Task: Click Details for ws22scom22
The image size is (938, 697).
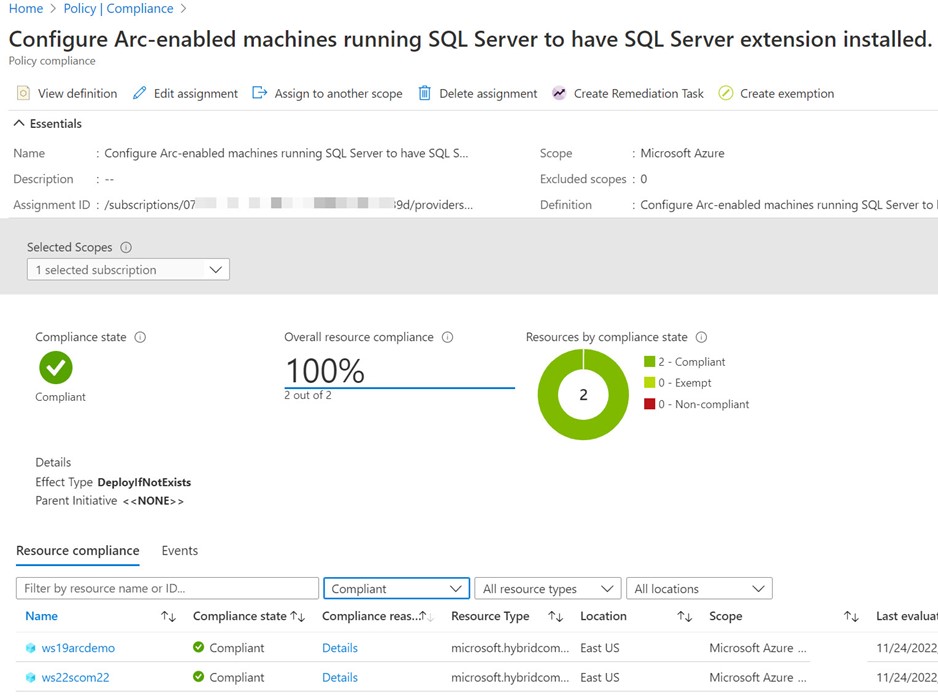Action: [339, 677]
